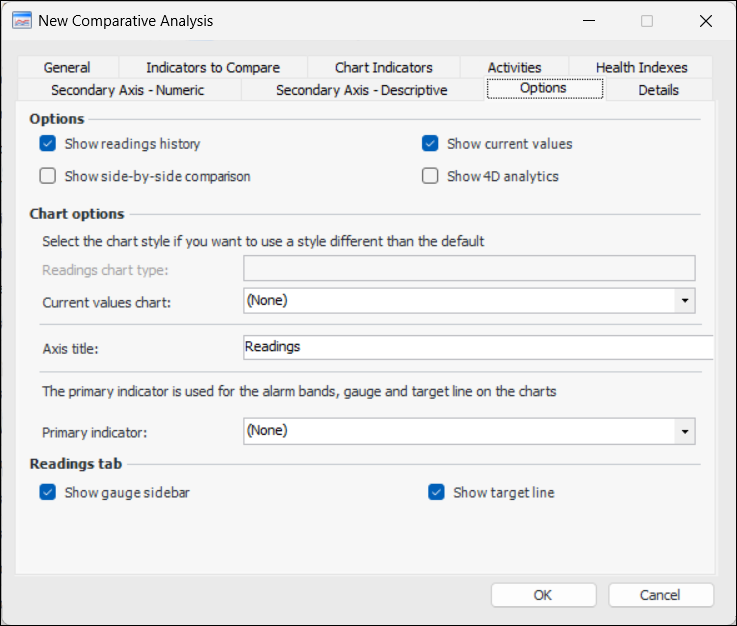The image size is (737, 626).
Task: Enable Show side-by-side comparison
Action: (x=48, y=176)
